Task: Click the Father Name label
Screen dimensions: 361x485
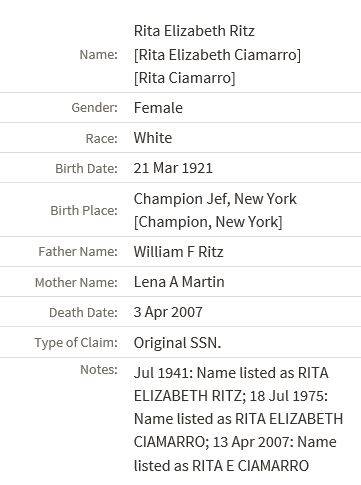Action: [x=78, y=252]
